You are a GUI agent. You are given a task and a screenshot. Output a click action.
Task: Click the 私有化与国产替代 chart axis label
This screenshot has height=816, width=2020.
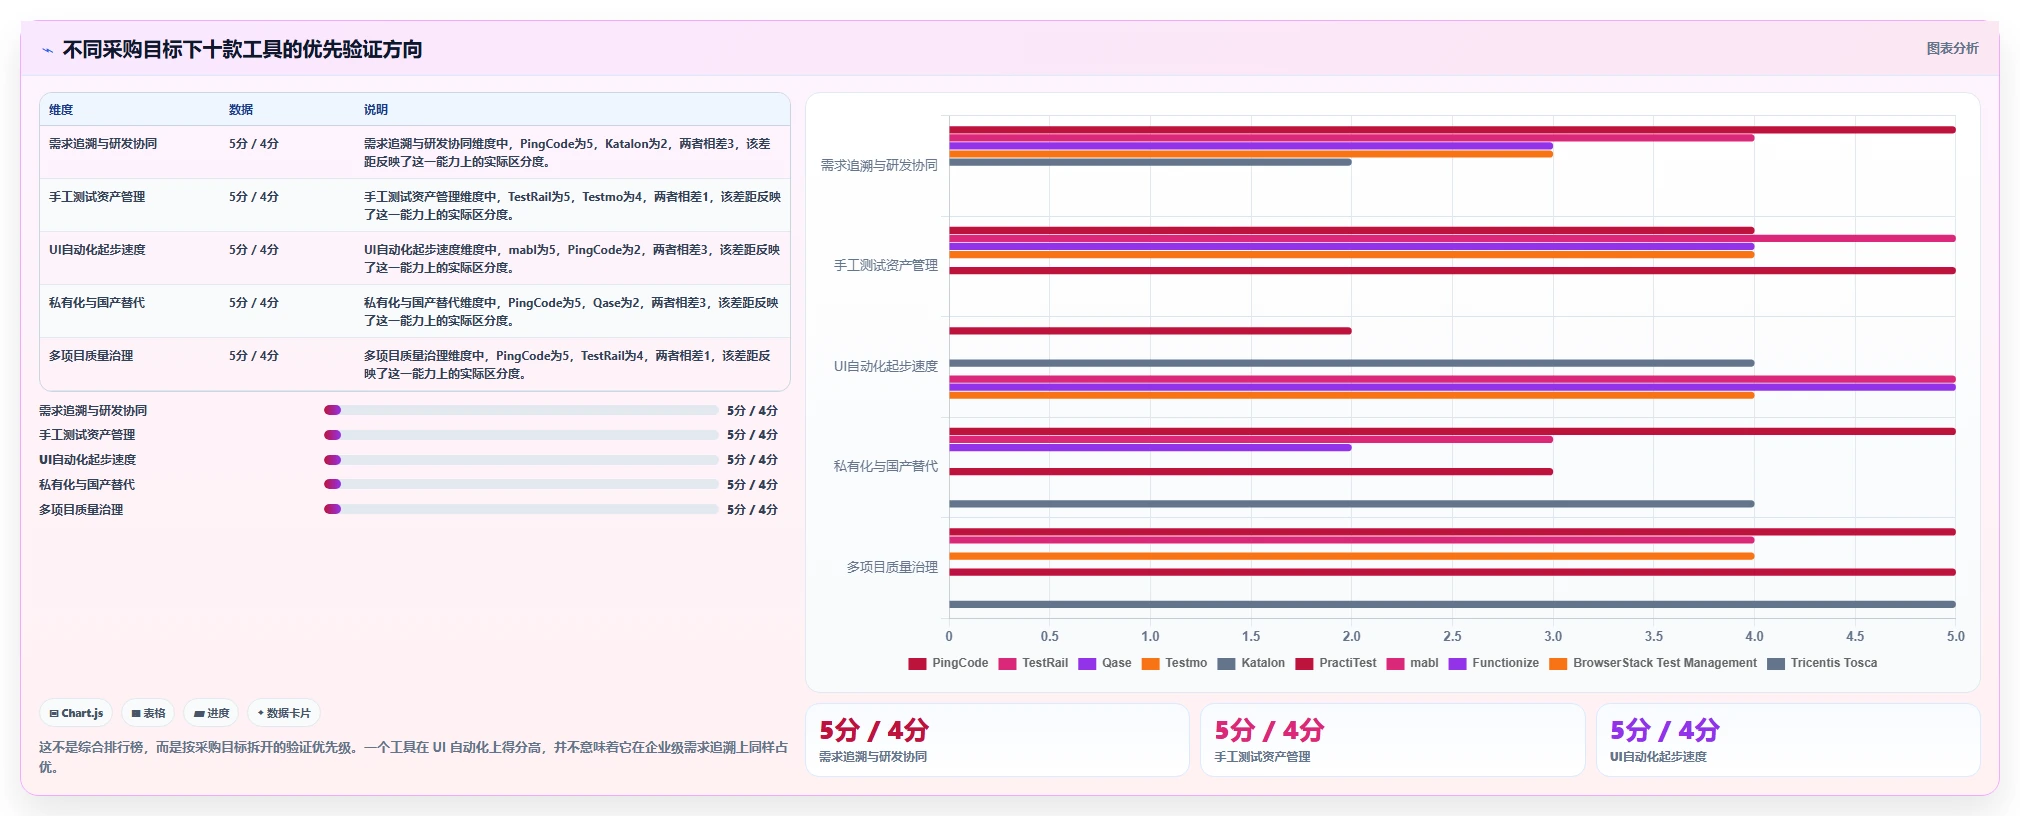tap(886, 466)
